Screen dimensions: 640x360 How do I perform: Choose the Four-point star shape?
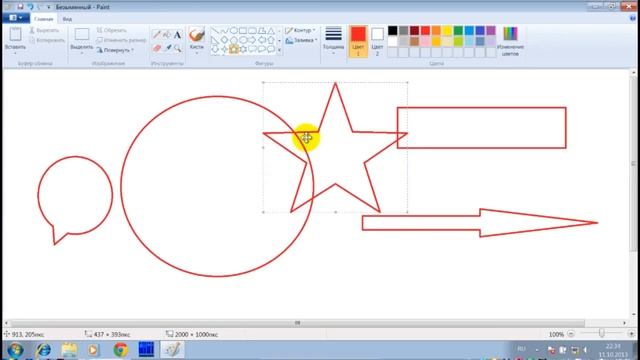coord(224,49)
